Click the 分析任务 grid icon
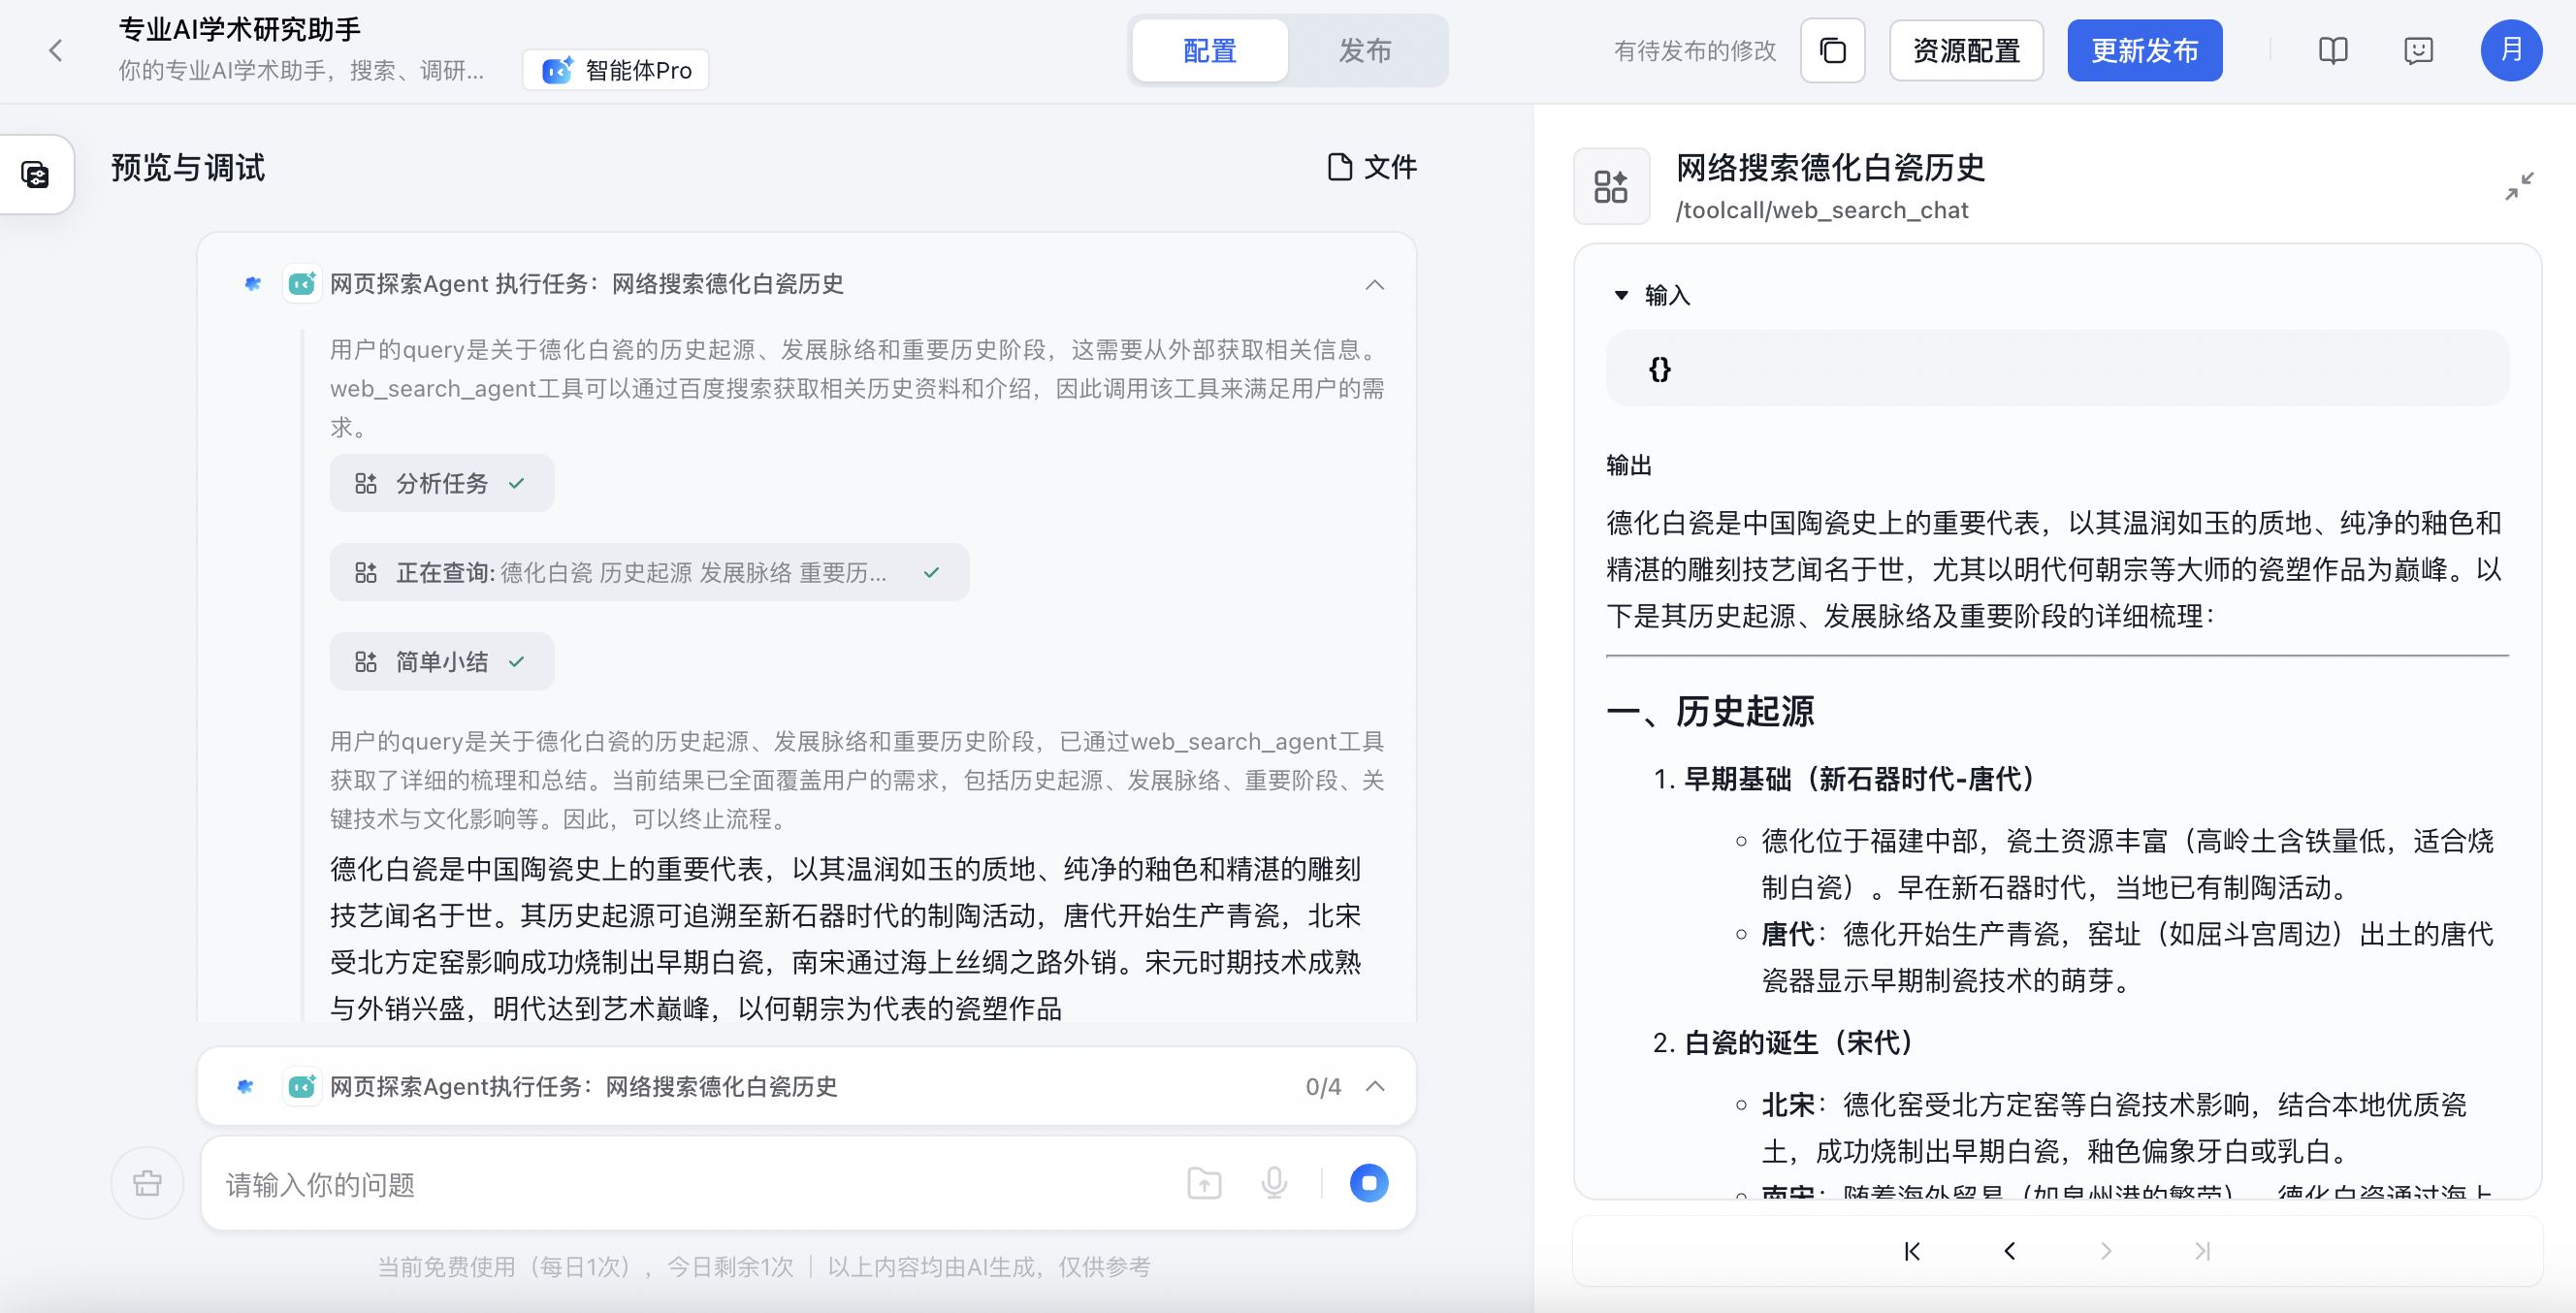 365,484
